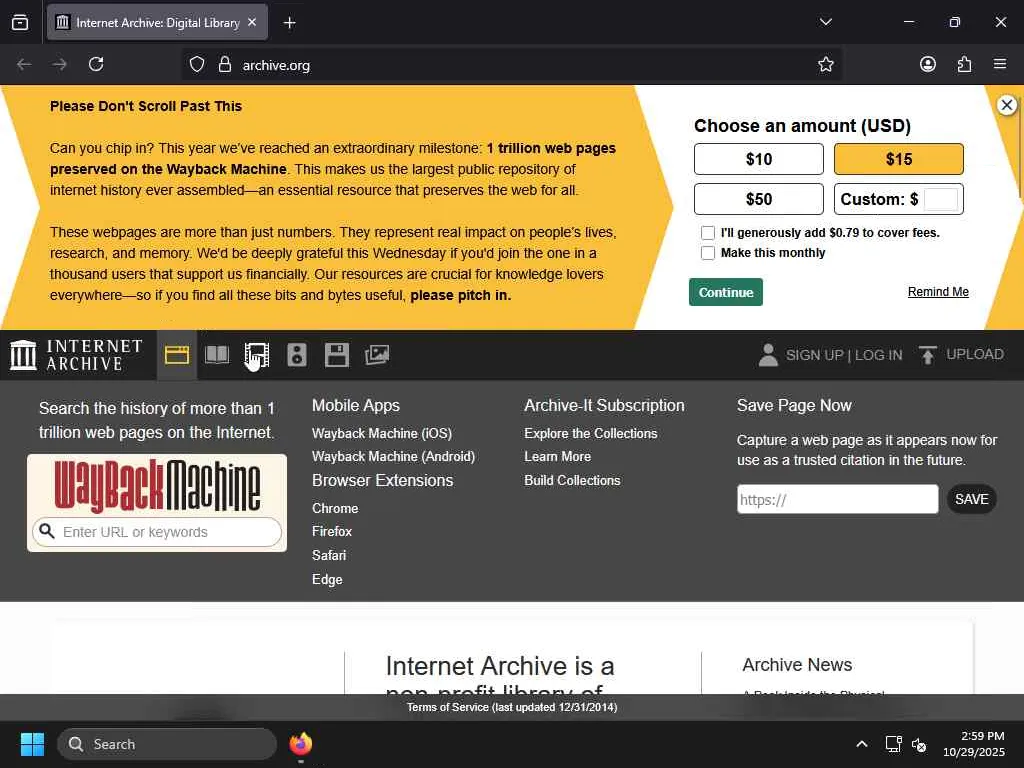The height and width of the screenshot is (768, 1024).
Task: Open the Explore the Collections link
Action: point(590,434)
